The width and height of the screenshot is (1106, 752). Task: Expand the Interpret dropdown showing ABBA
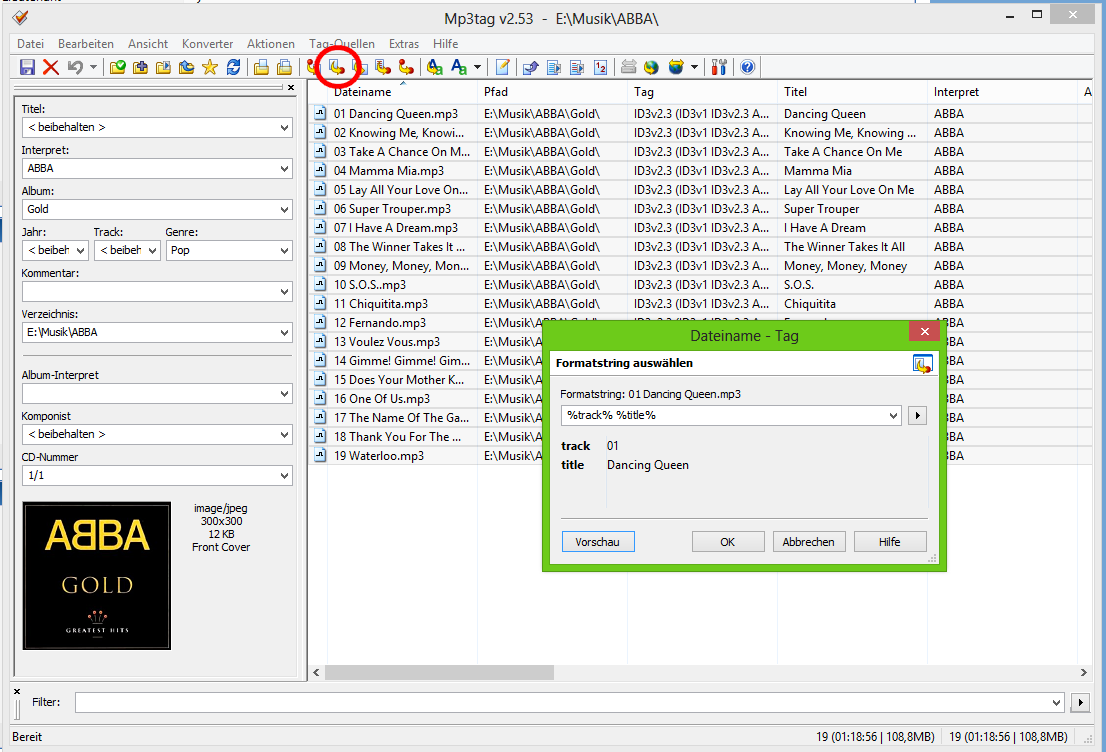284,169
